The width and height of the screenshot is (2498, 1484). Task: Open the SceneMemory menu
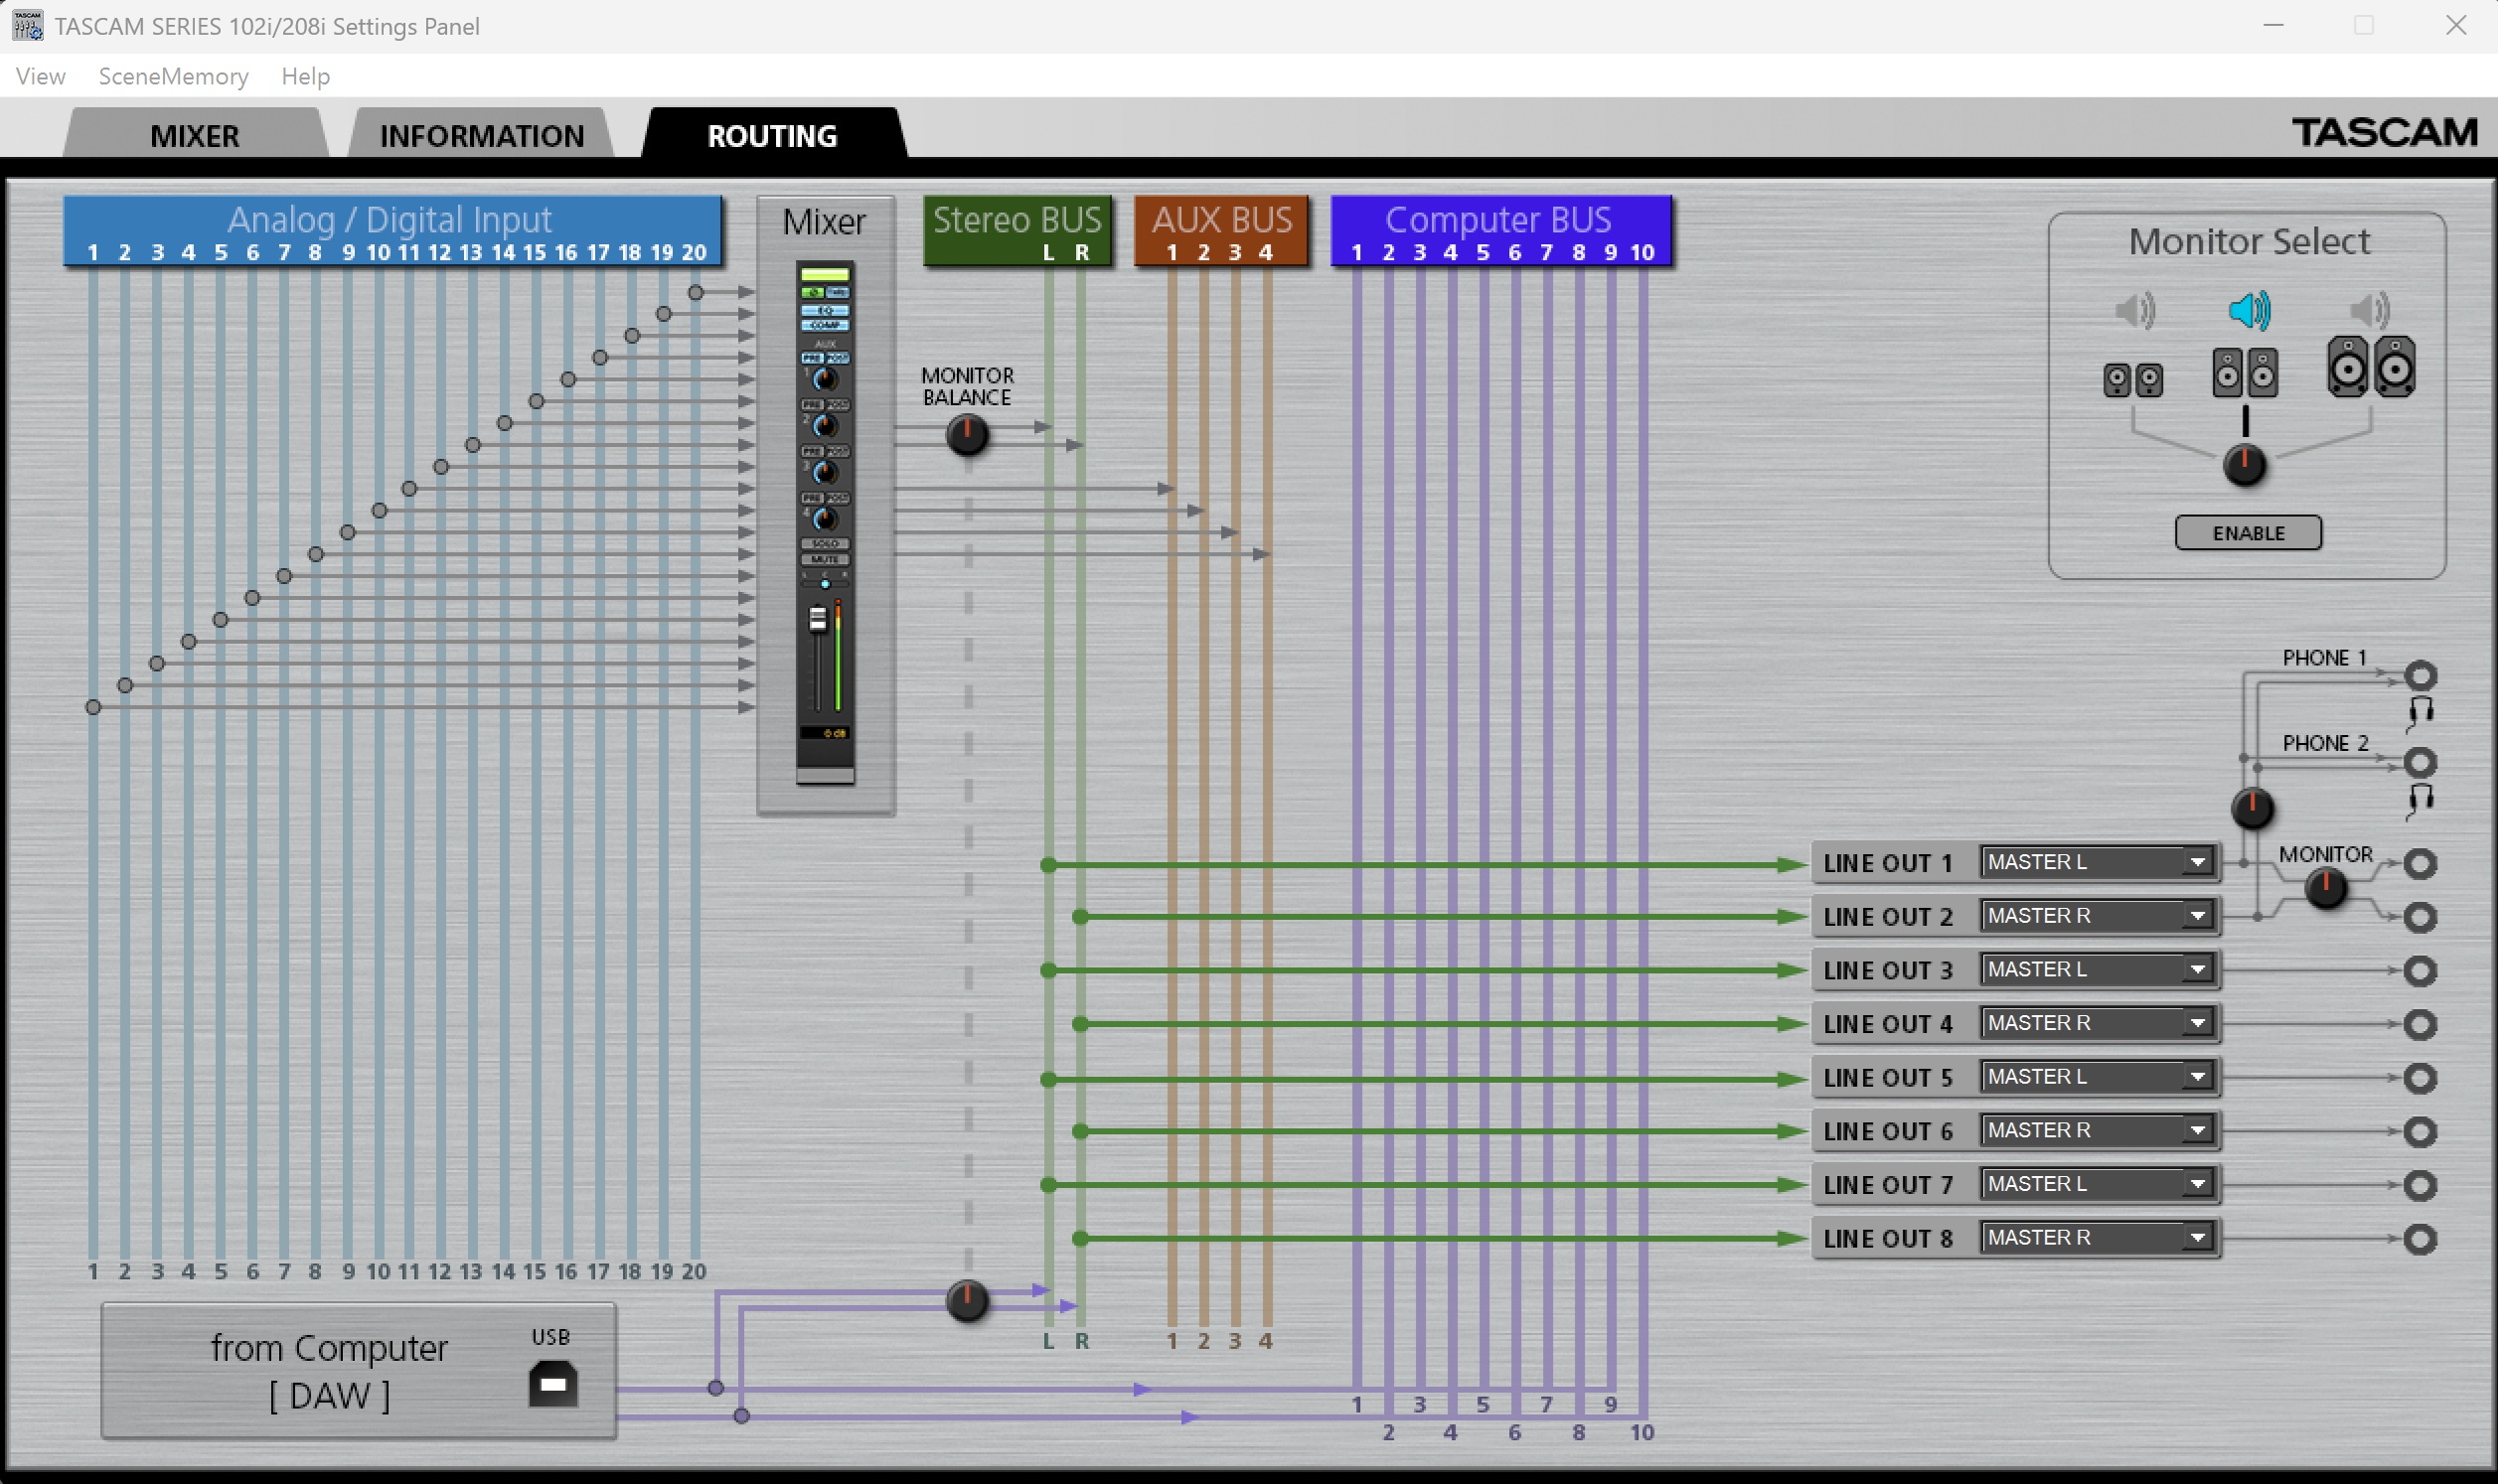coord(173,76)
